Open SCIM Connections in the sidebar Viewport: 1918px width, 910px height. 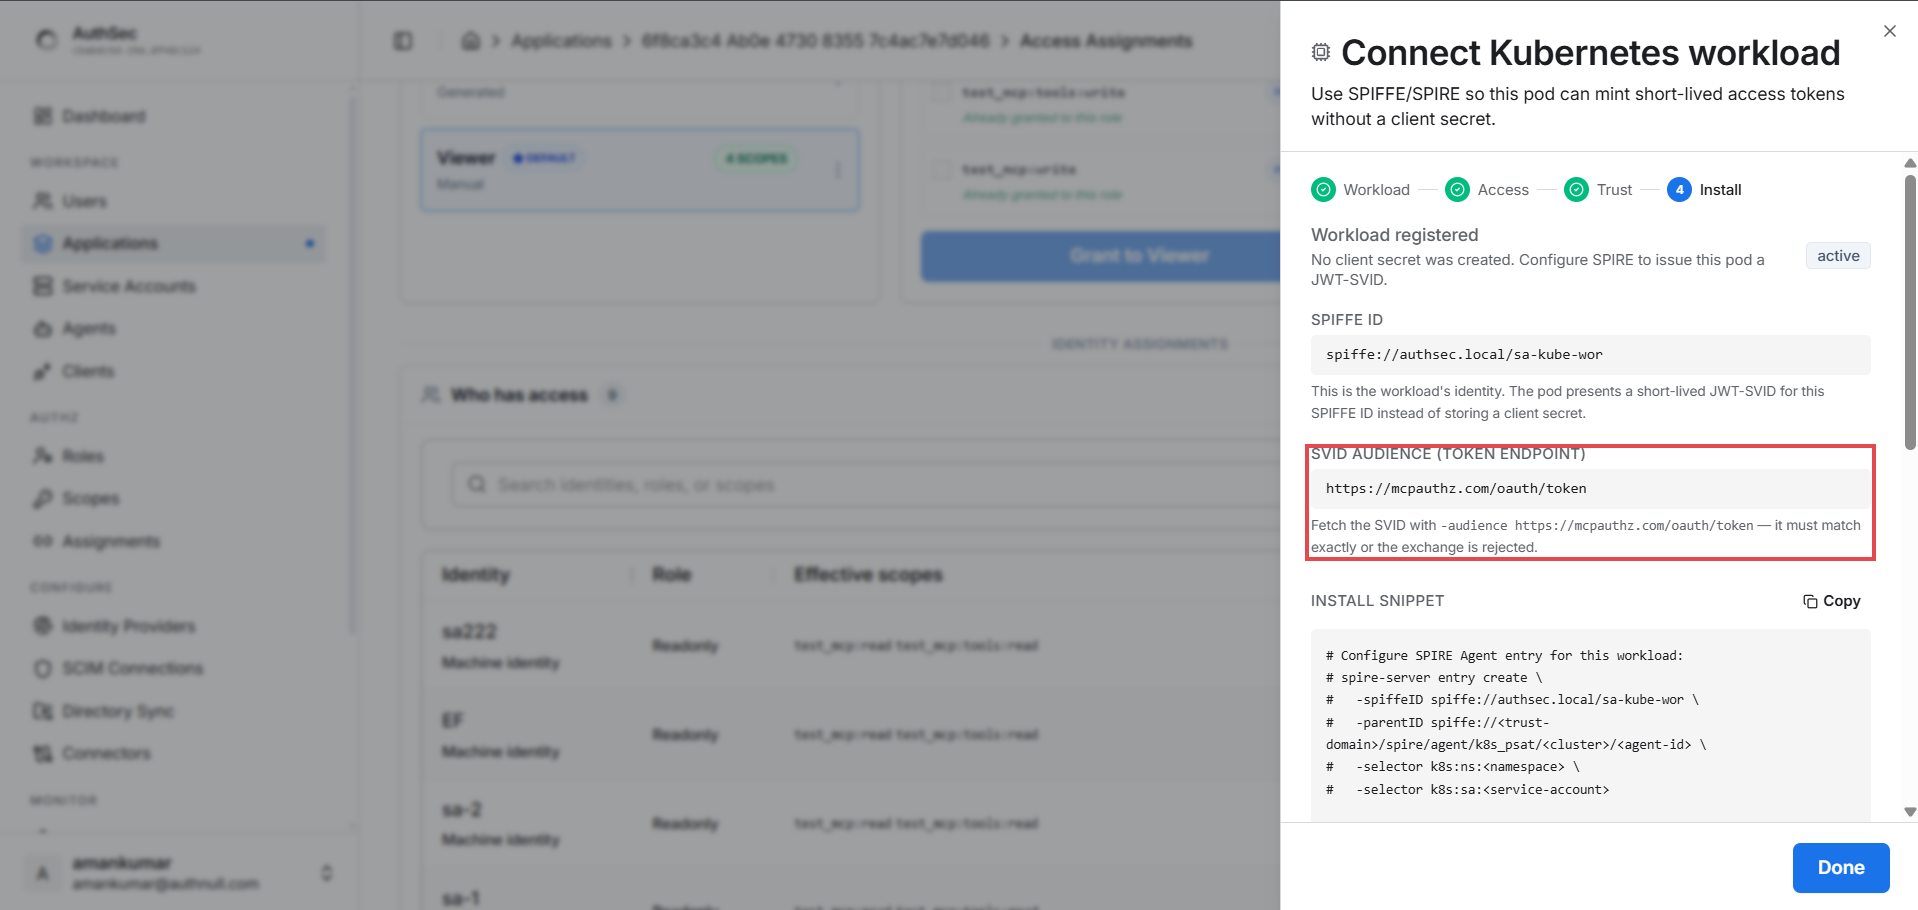(174, 668)
